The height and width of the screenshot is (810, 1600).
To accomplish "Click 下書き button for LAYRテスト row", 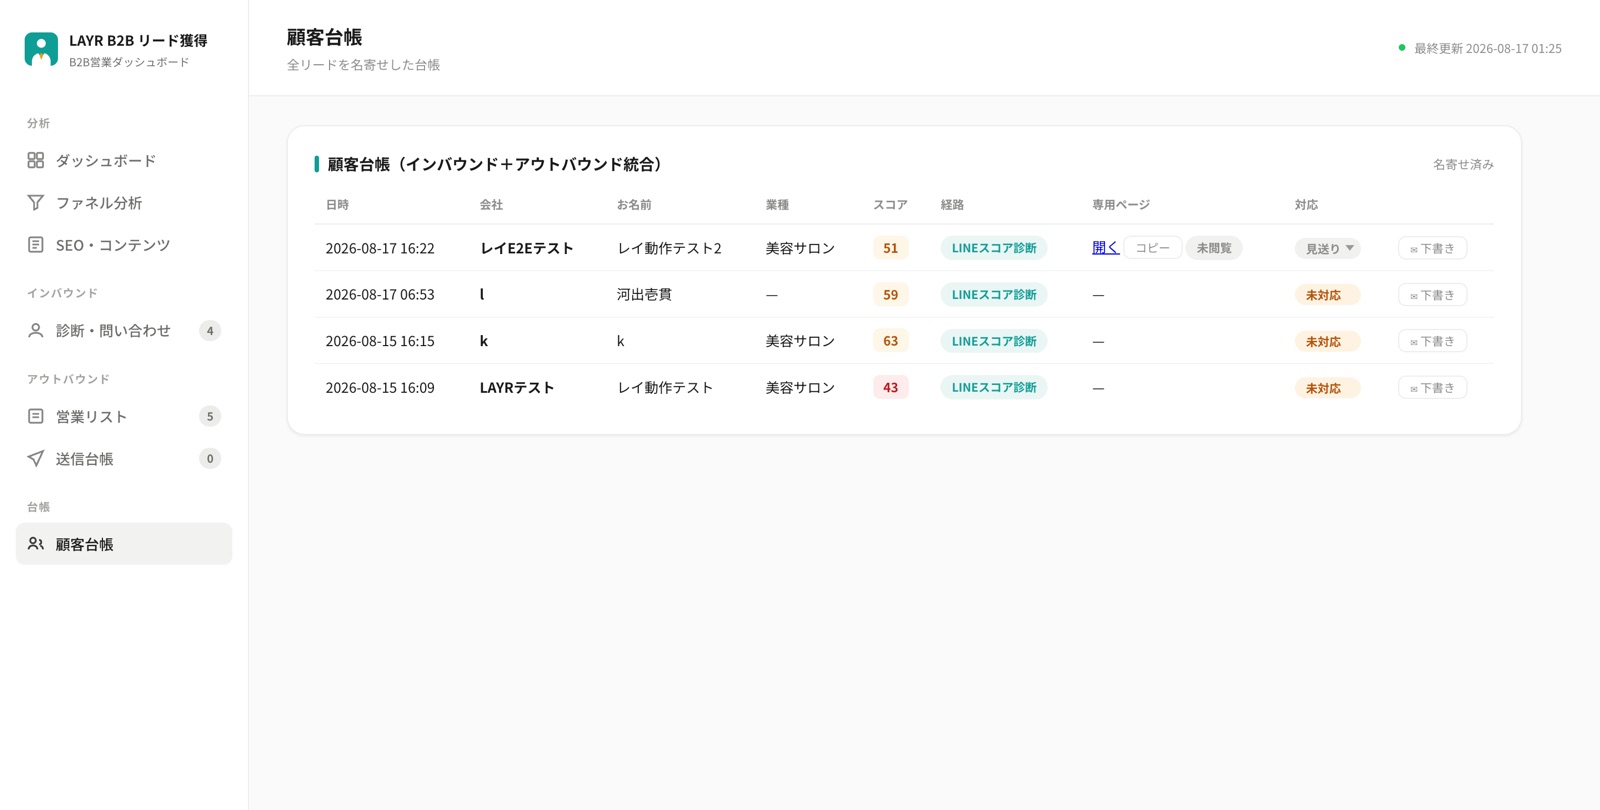I will (x=1432, y=388).
